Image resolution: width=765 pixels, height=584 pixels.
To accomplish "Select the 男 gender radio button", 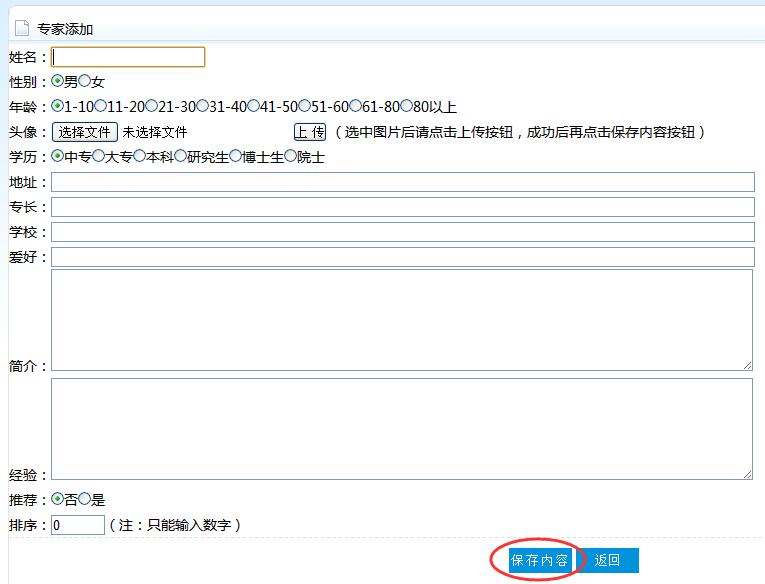I will [58, 81].
